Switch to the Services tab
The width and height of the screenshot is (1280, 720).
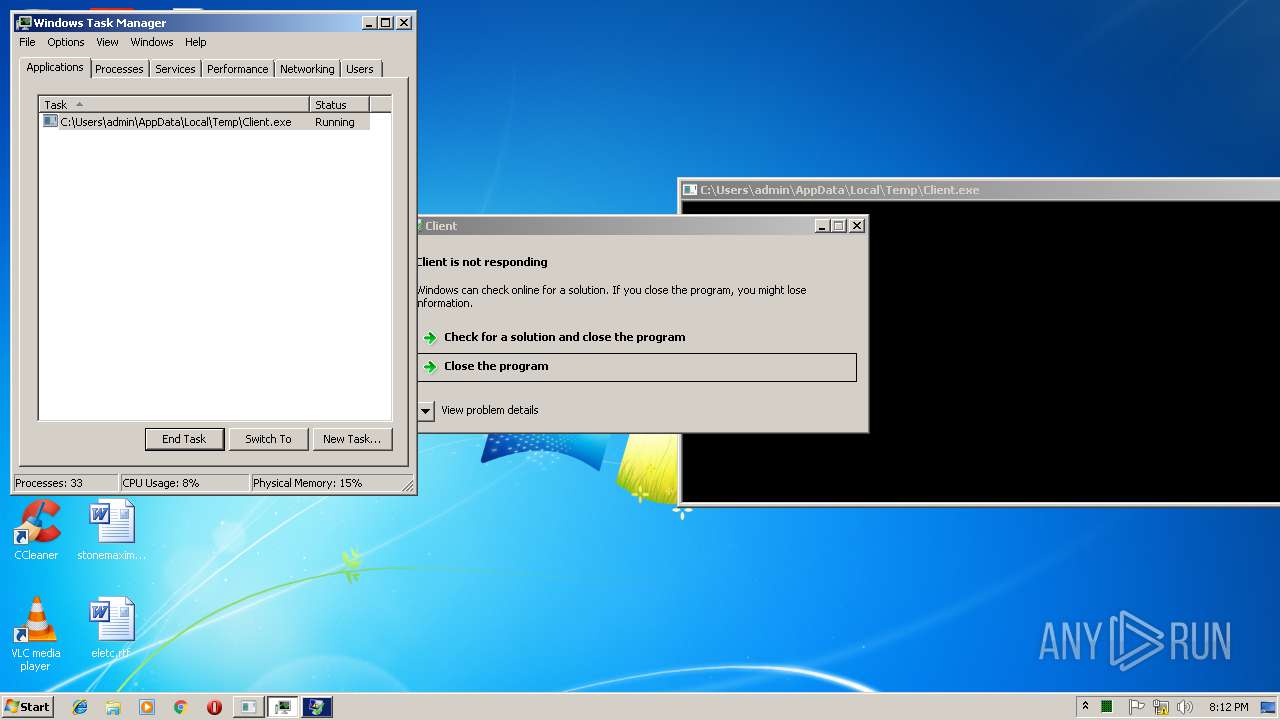point(175,69)
